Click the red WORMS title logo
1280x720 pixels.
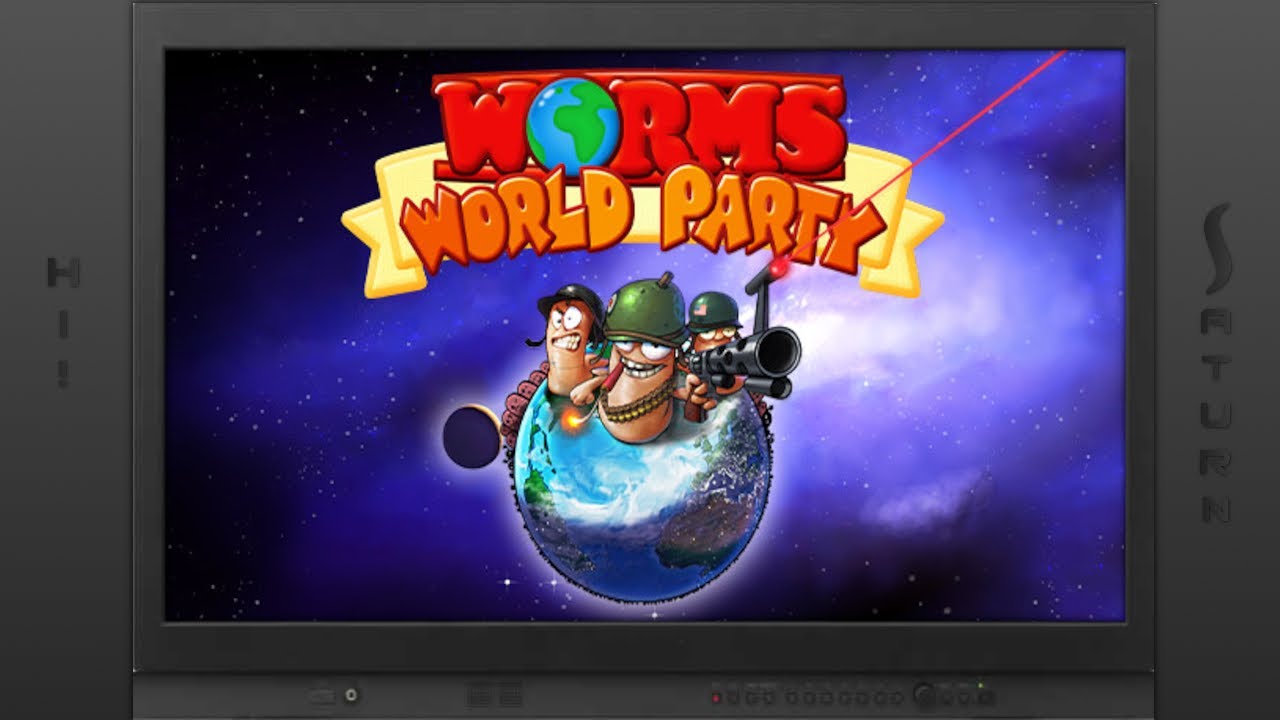[640, 125]
